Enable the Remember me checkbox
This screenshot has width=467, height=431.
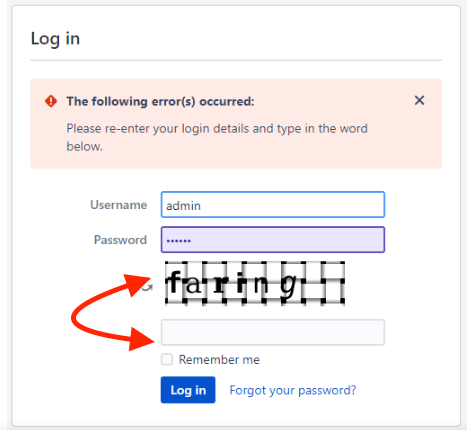pyautogui.click(x=167, y=359)
